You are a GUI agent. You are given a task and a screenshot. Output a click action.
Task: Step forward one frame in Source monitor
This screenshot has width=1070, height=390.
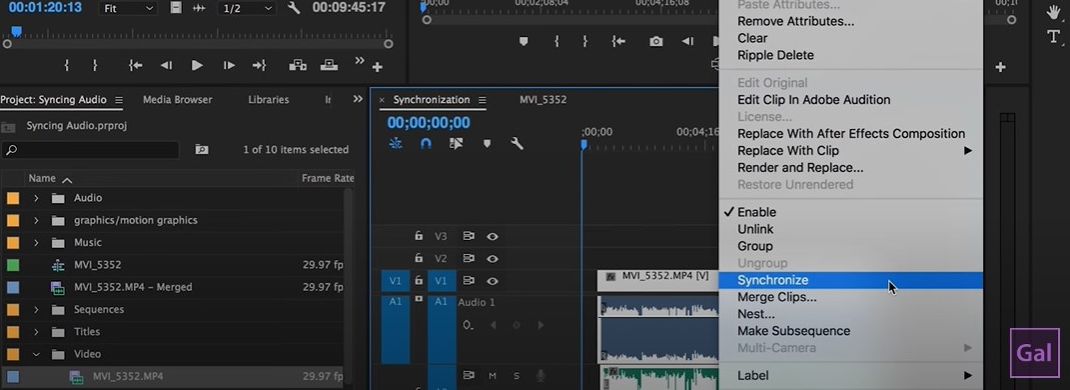[x=229, y=65]
